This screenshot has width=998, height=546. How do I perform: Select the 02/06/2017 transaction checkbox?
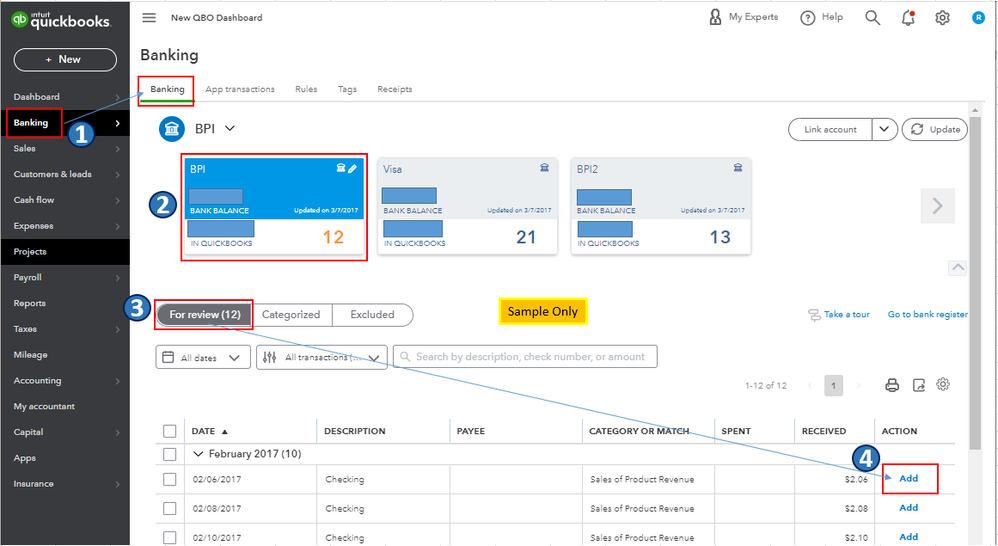point(169,479)
